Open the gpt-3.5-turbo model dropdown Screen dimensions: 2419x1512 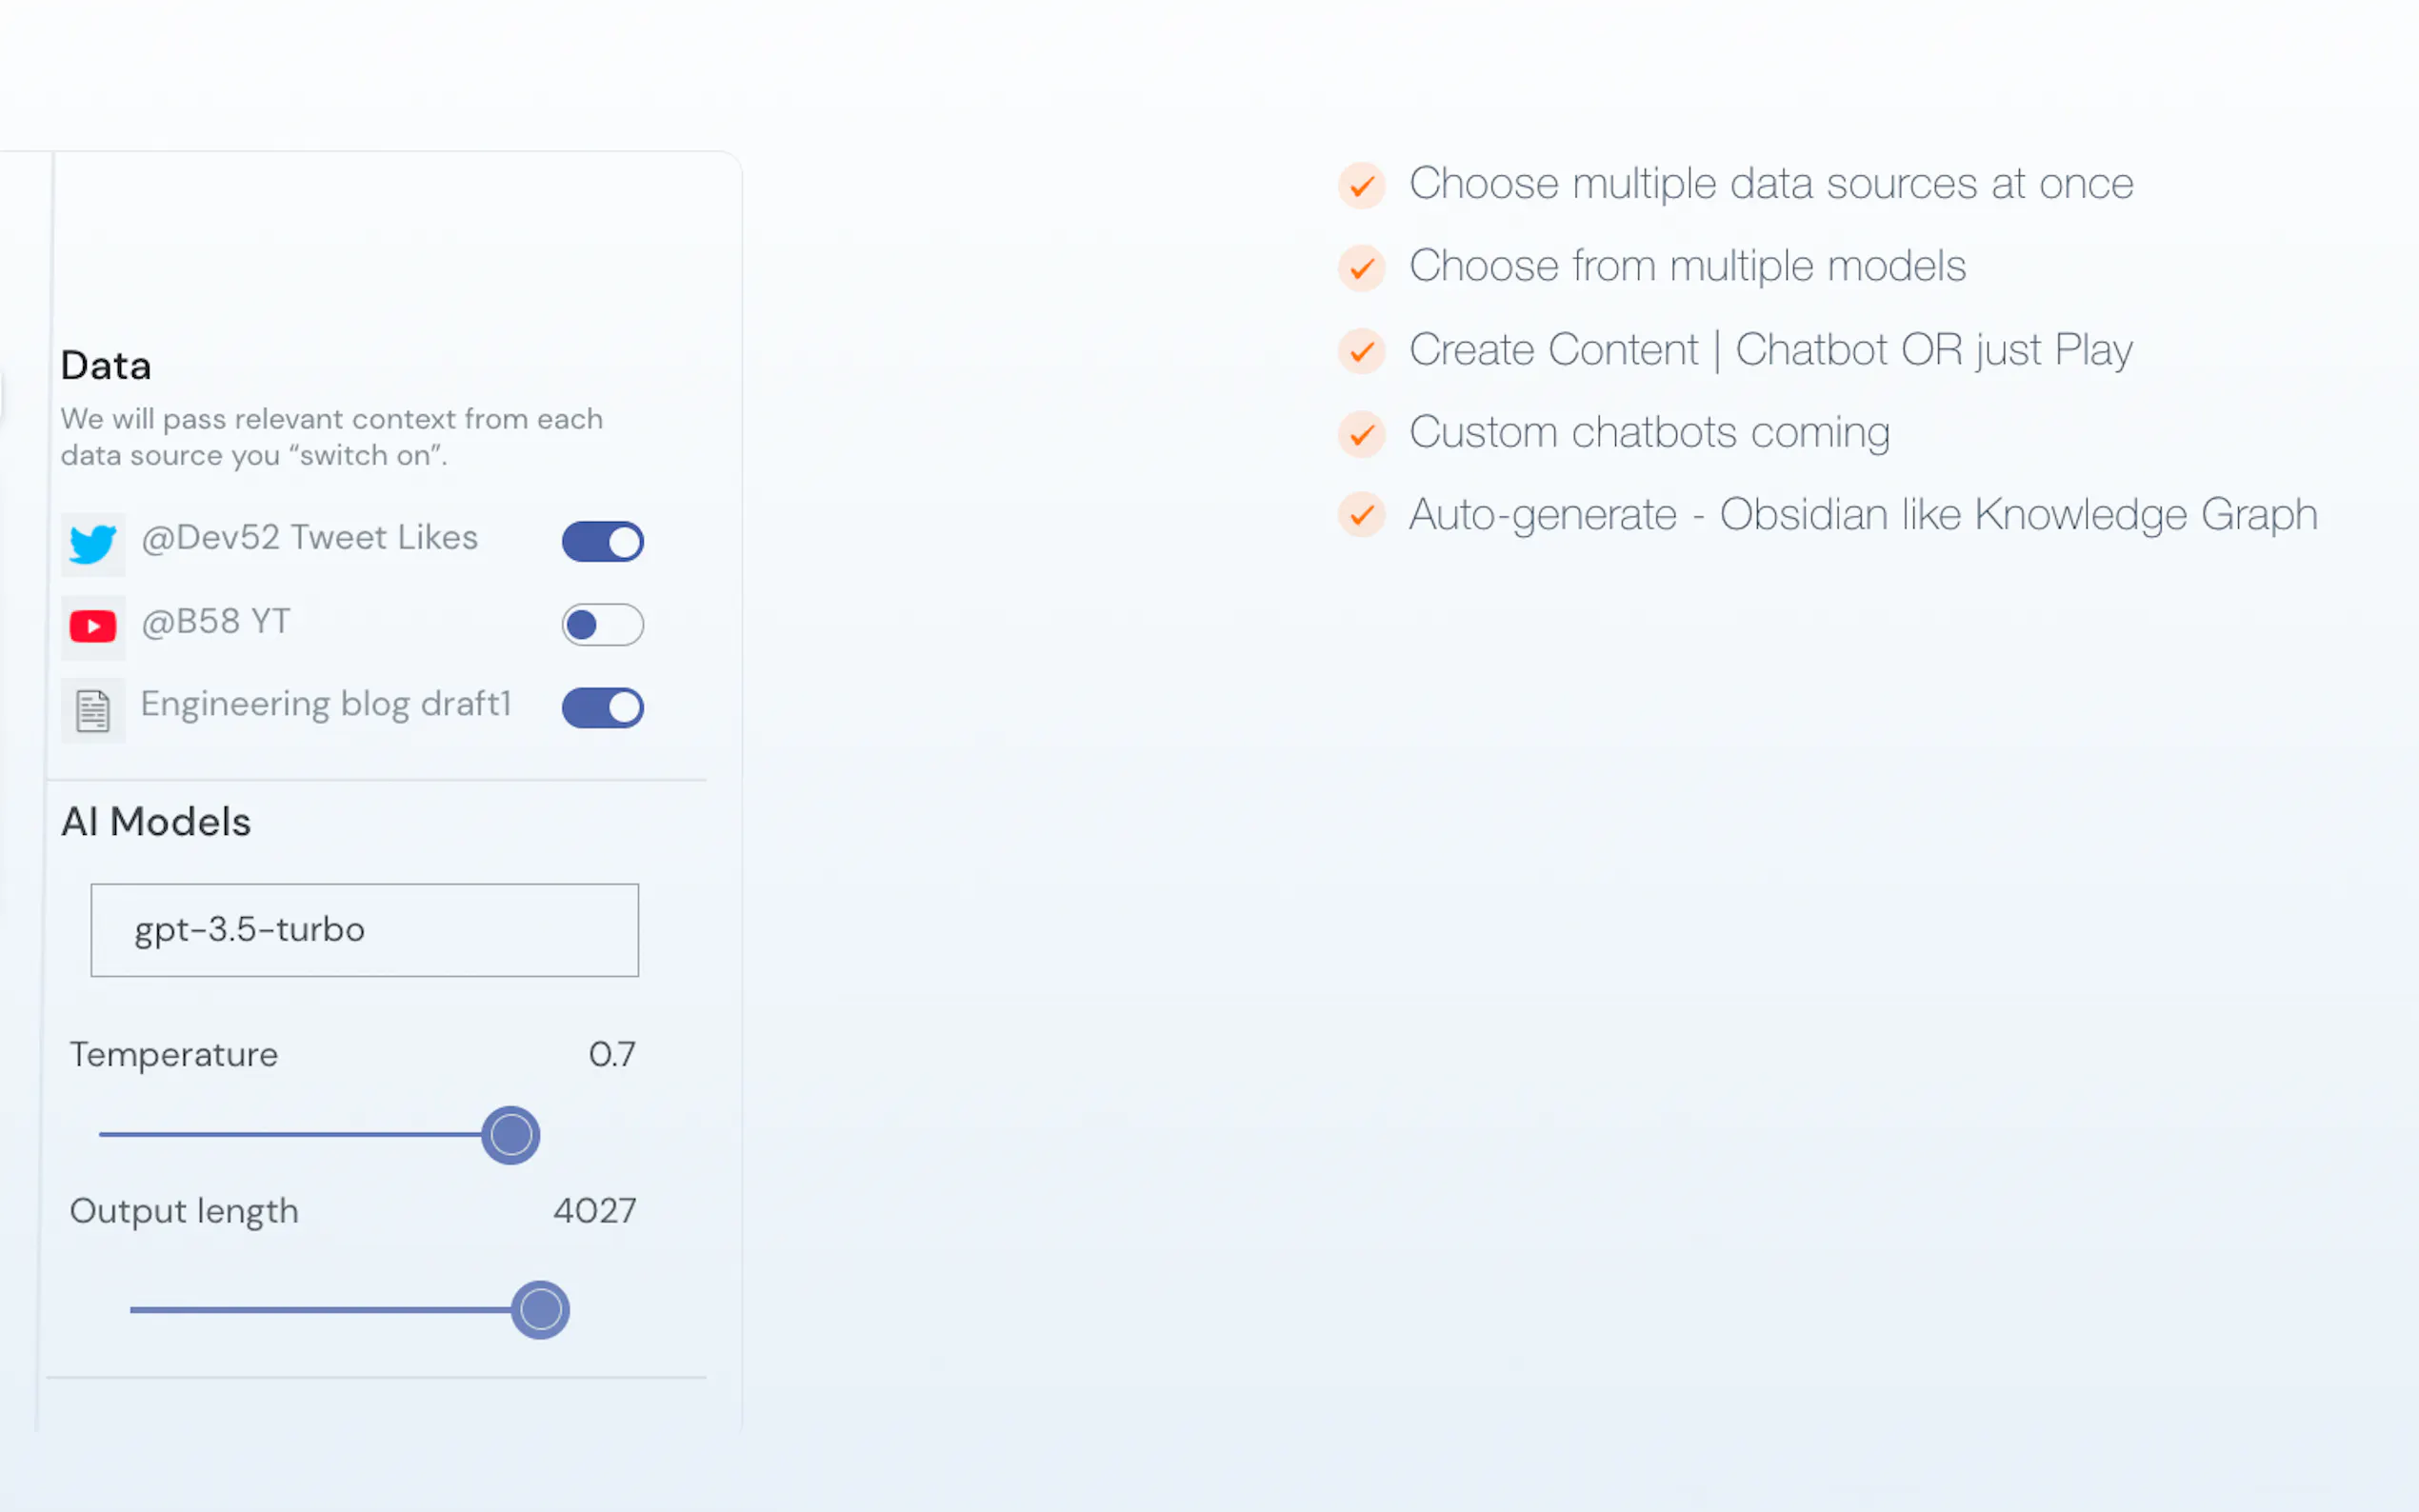coord(364,930)
